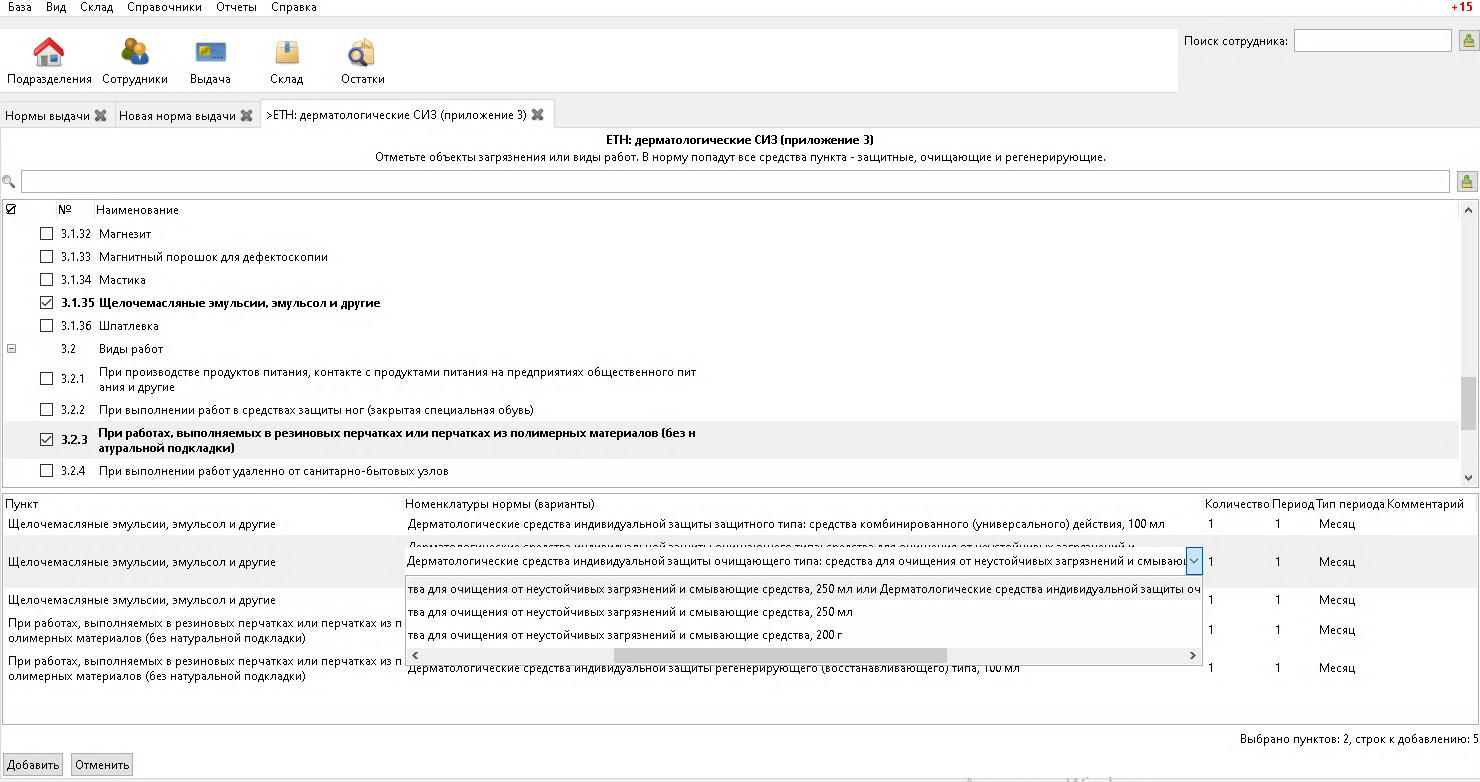
Task: Tick the 3.1.34 Мастика checkbox
Action: click(46, 280)
